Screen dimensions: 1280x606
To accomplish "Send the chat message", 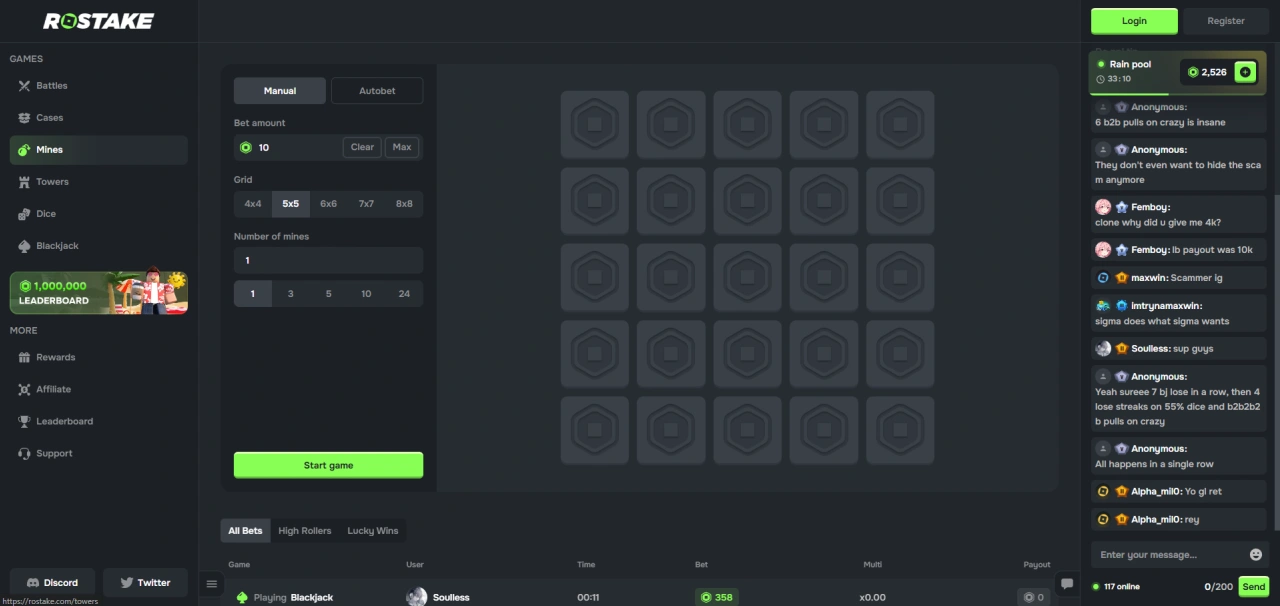I will click(1254, 587).
